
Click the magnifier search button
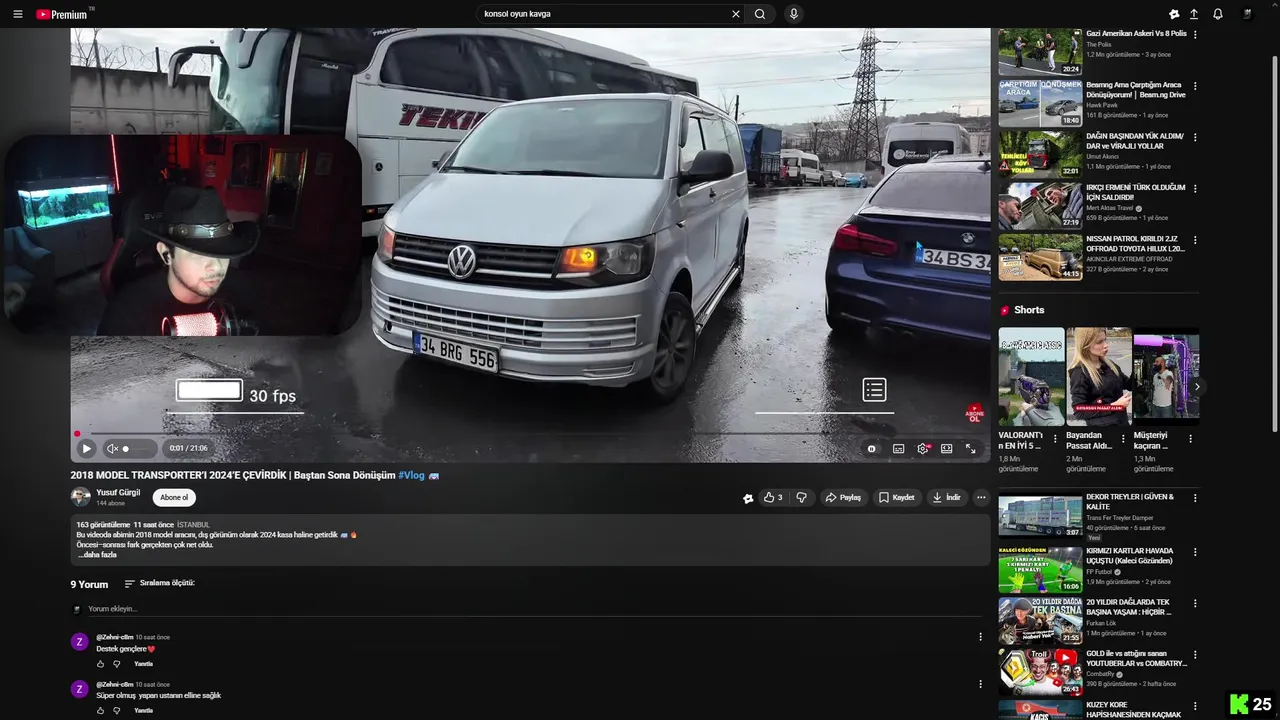[760, 14]
